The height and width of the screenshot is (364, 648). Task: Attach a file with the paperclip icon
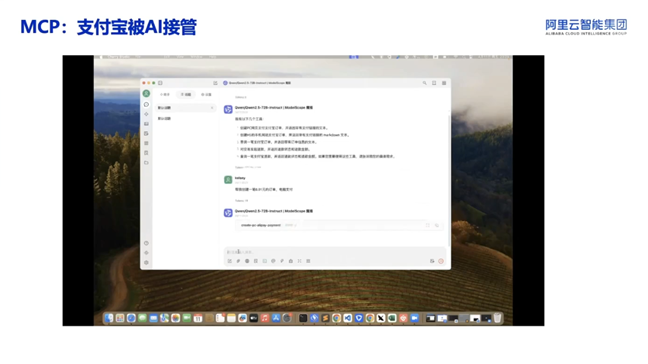(x=238, y=261)
